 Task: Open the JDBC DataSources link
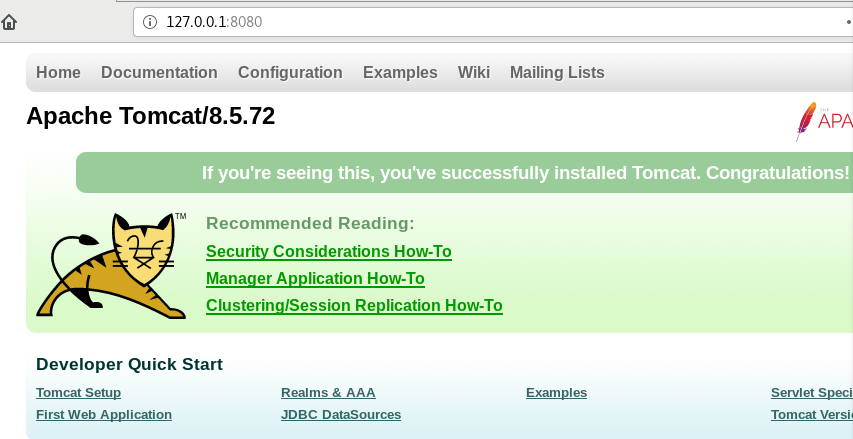(341, 415)
